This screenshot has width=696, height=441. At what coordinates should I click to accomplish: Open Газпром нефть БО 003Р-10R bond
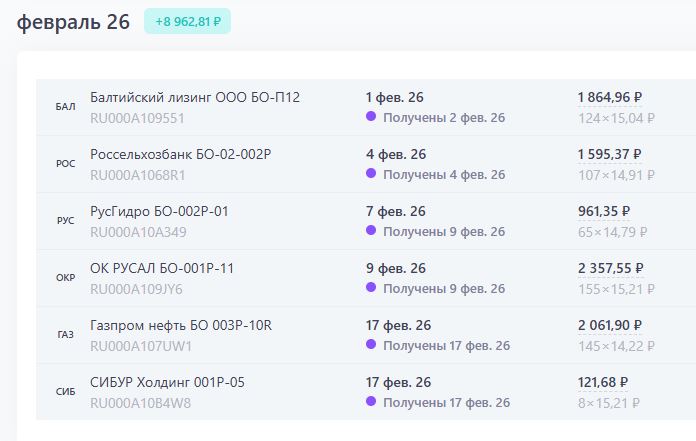(181, 325)
